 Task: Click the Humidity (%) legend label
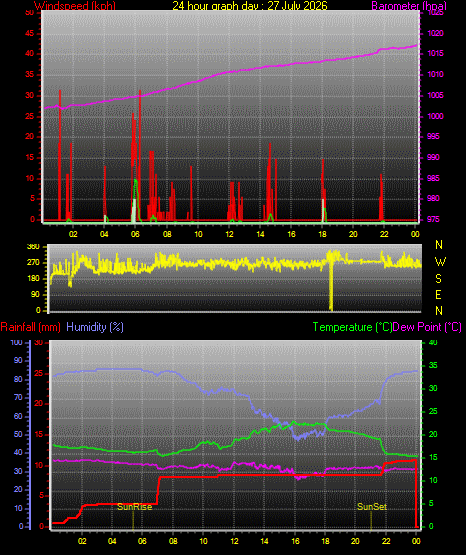click(95, 327)
